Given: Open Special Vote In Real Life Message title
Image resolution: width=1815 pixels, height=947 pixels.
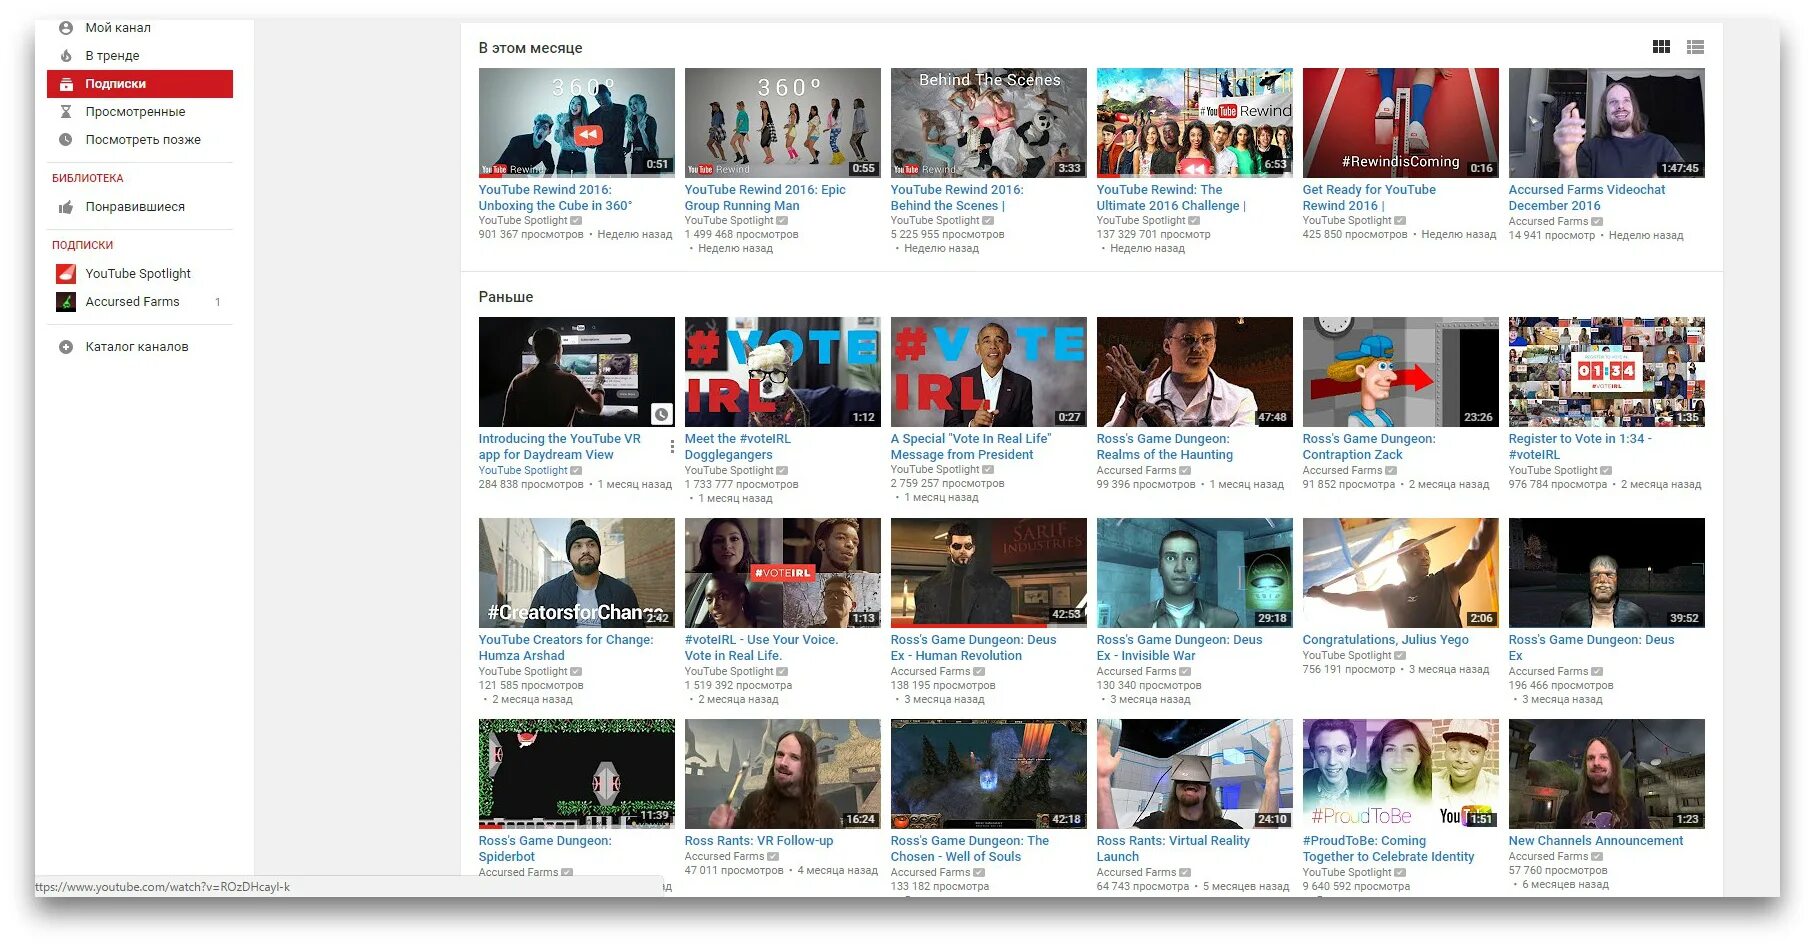Looking at the screenshot, I should pos(970,447).
